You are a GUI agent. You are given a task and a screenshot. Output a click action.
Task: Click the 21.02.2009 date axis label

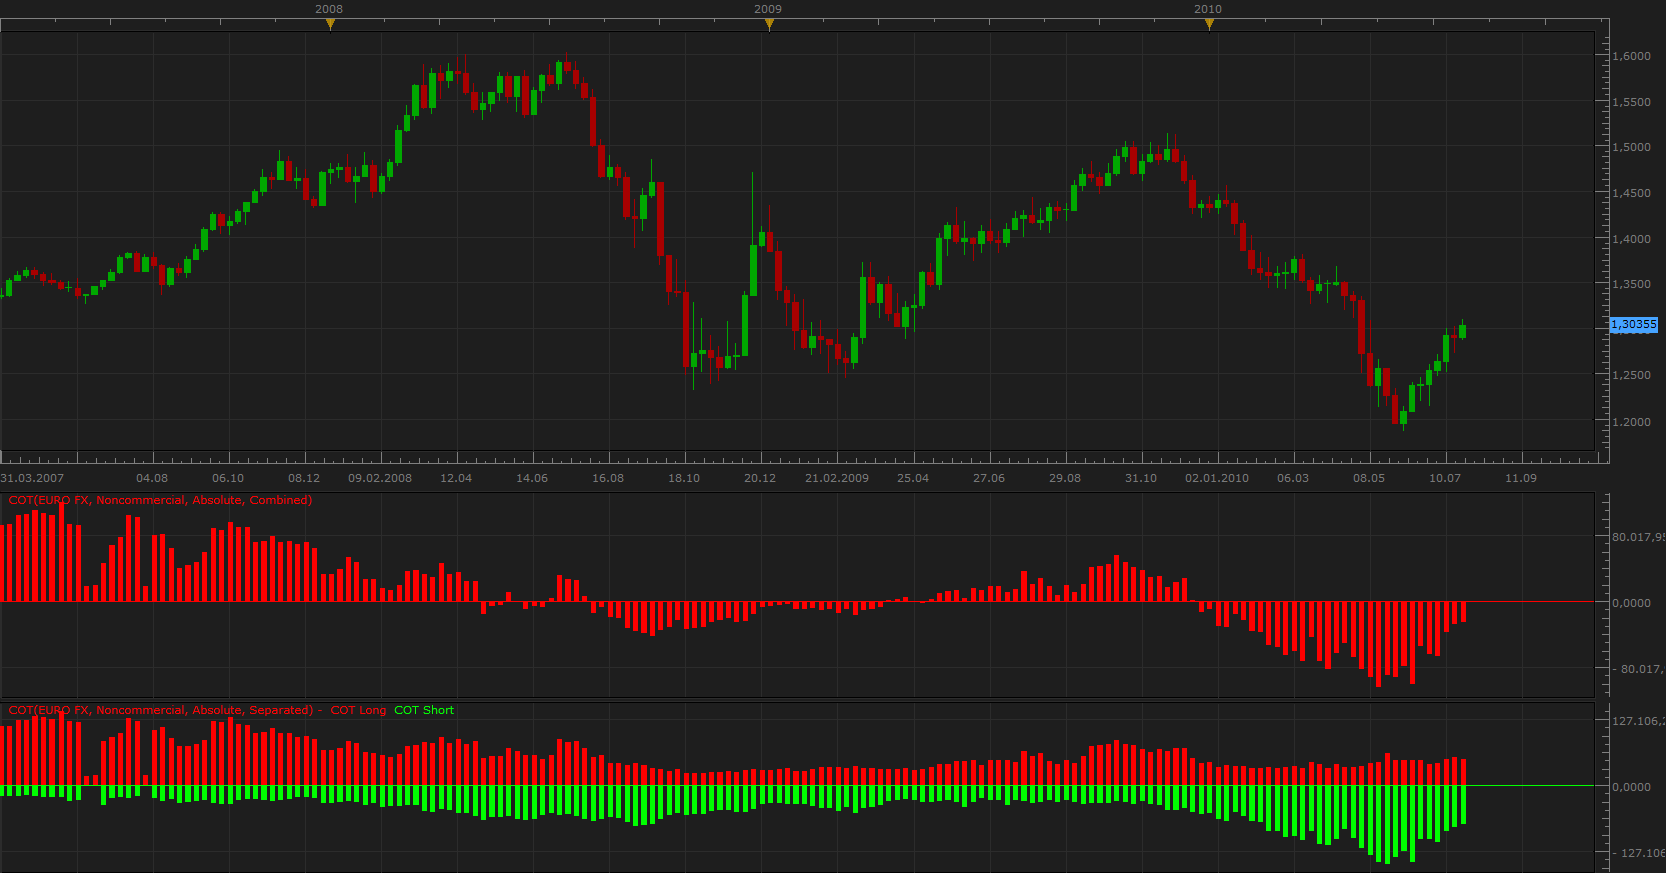[x=837, y=478]
